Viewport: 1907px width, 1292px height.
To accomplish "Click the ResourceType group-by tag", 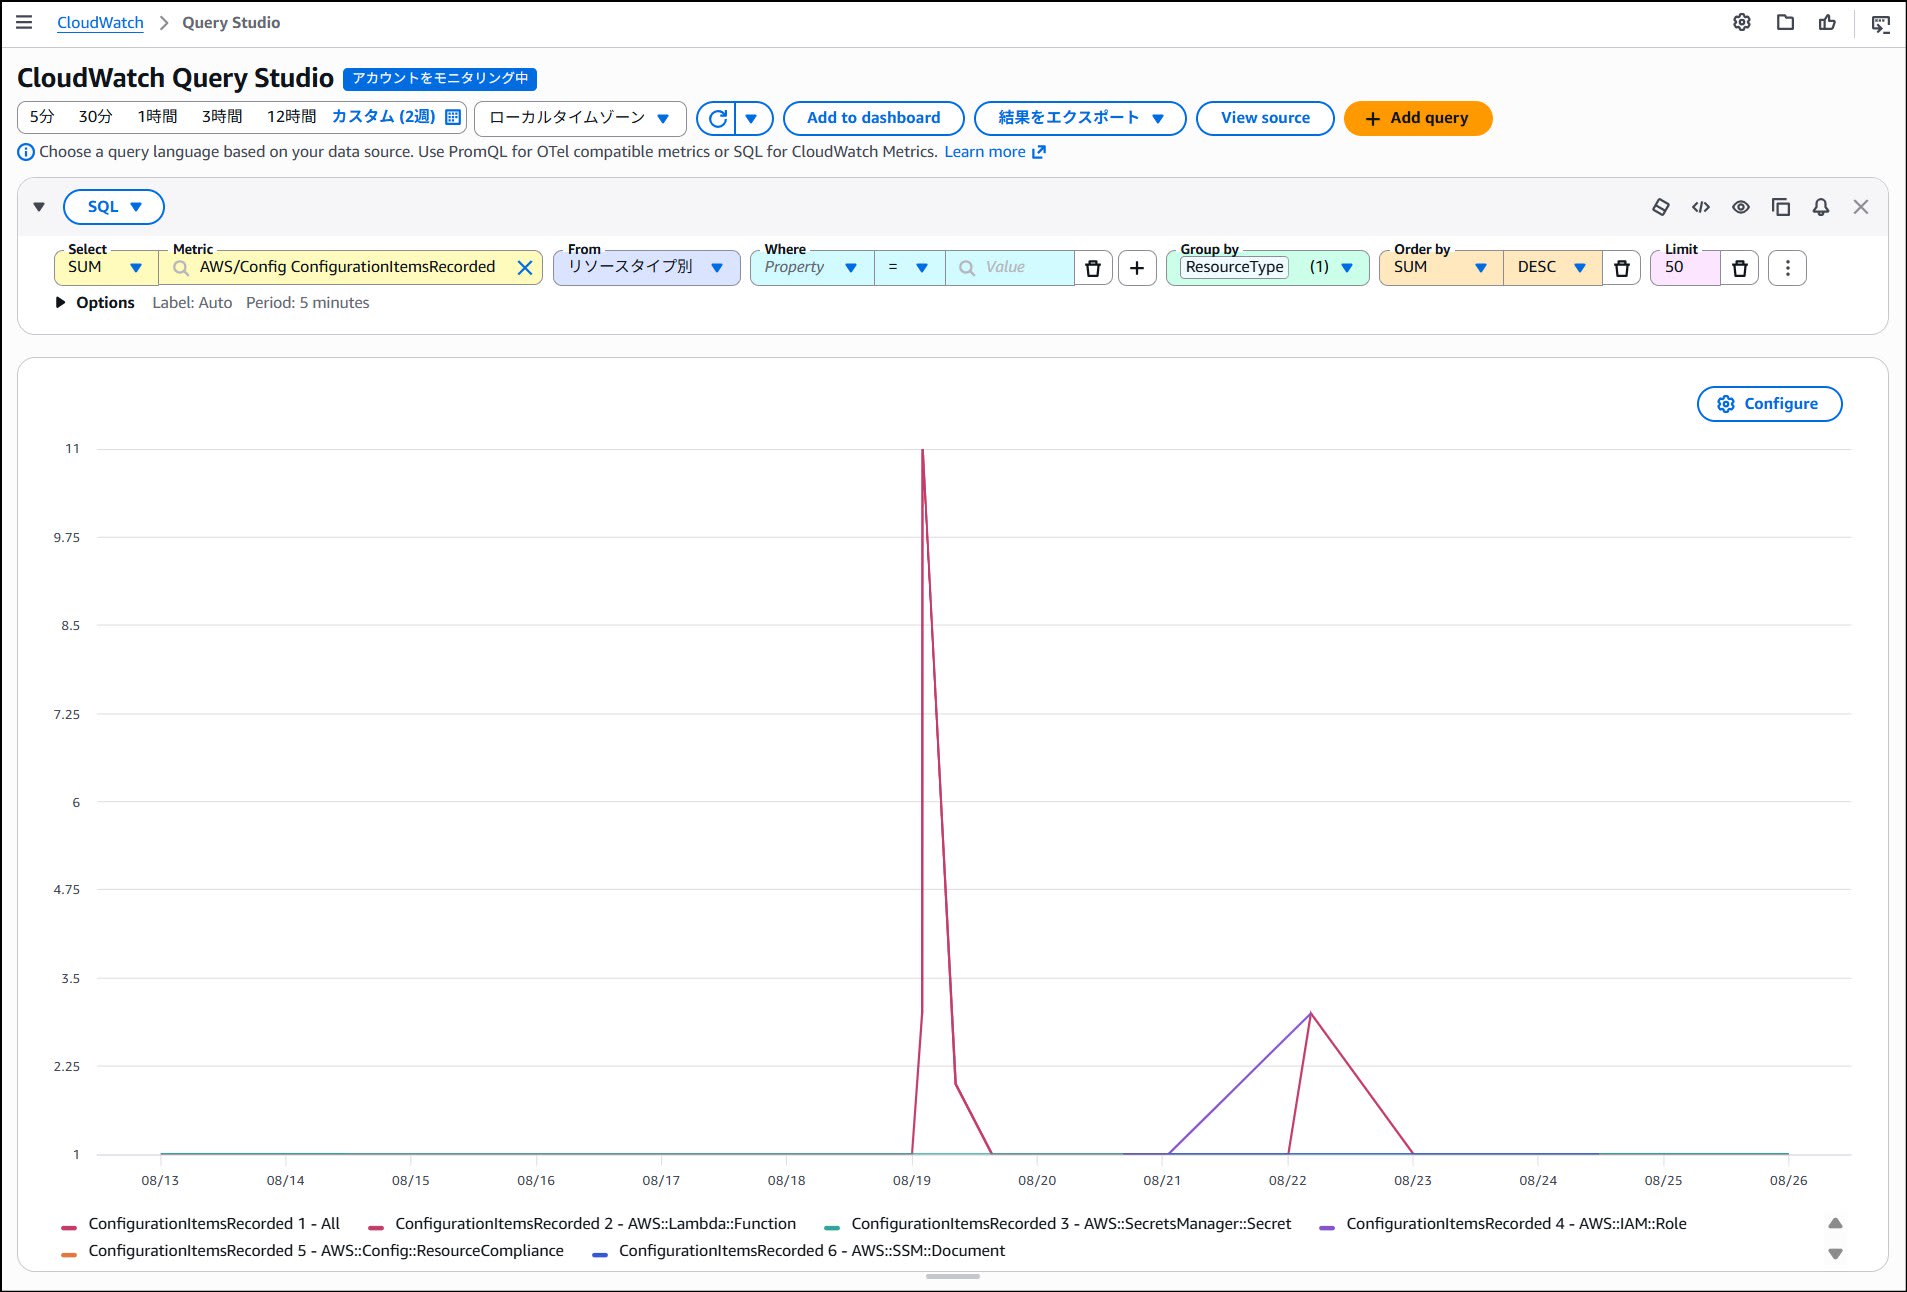I will point(1234,267).
